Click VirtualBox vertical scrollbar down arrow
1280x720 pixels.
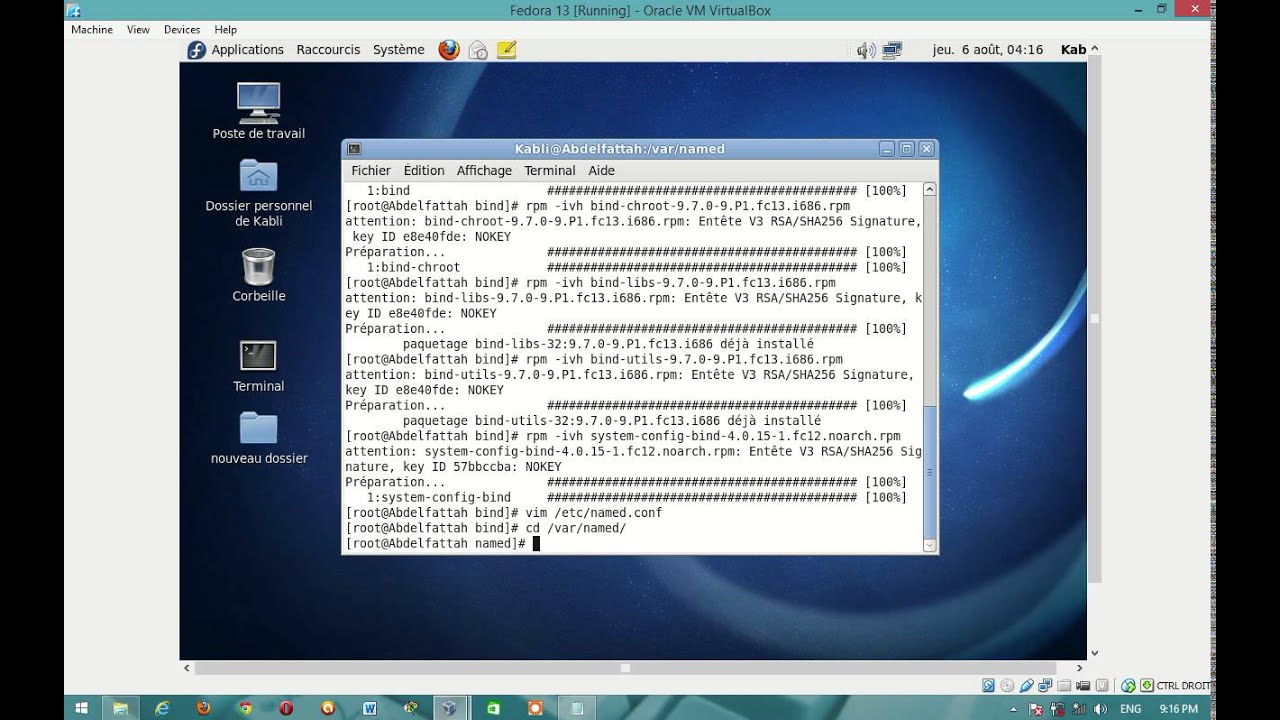tap(1094, 654)
